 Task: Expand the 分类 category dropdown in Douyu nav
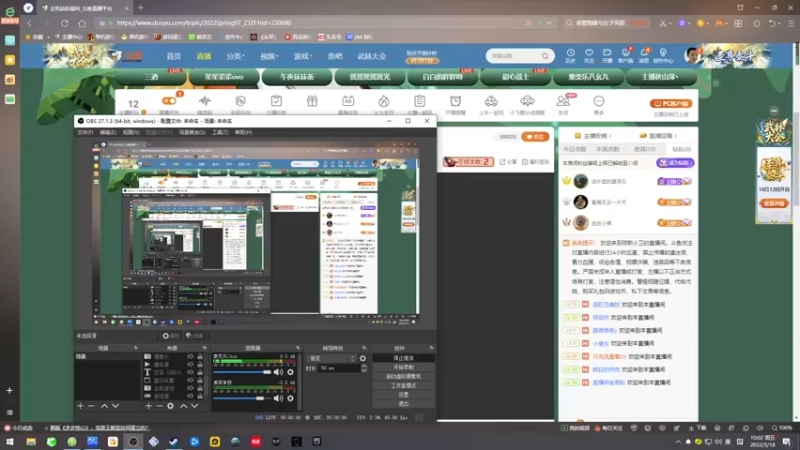[235, 56]
